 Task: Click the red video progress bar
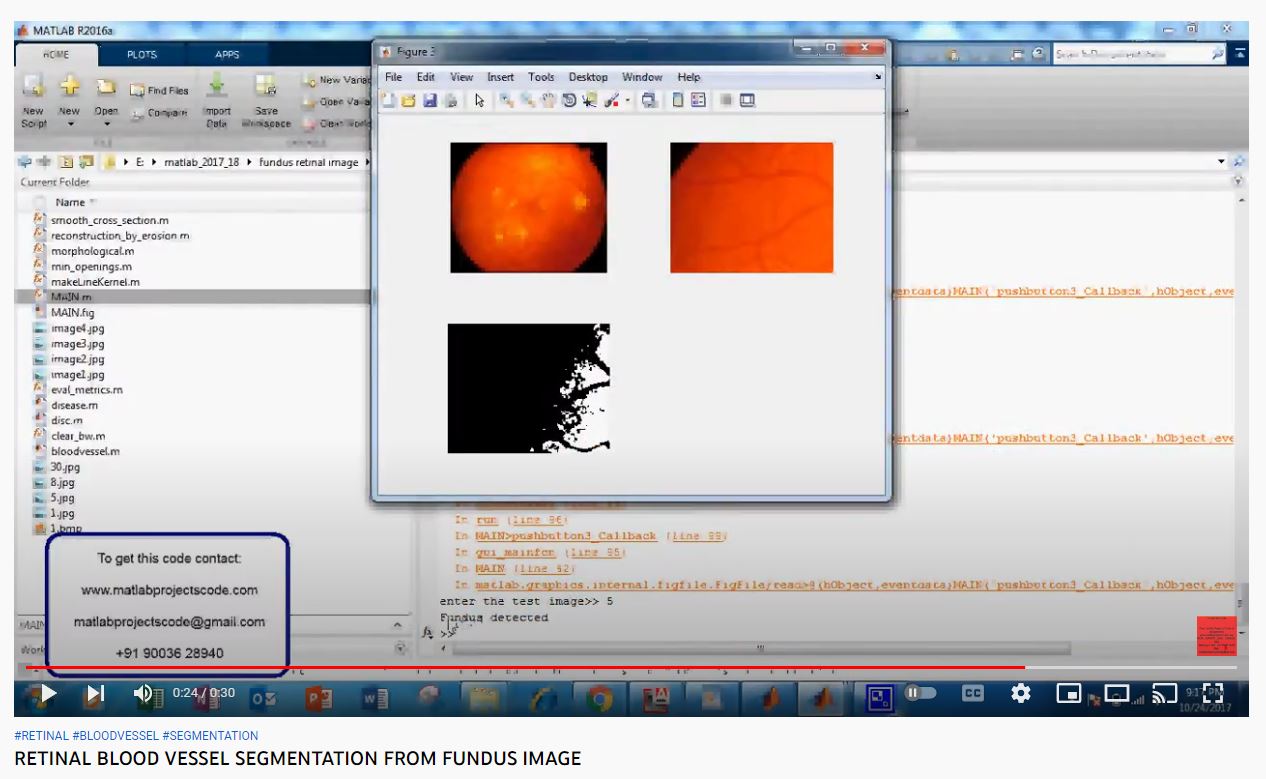point(524,667)
